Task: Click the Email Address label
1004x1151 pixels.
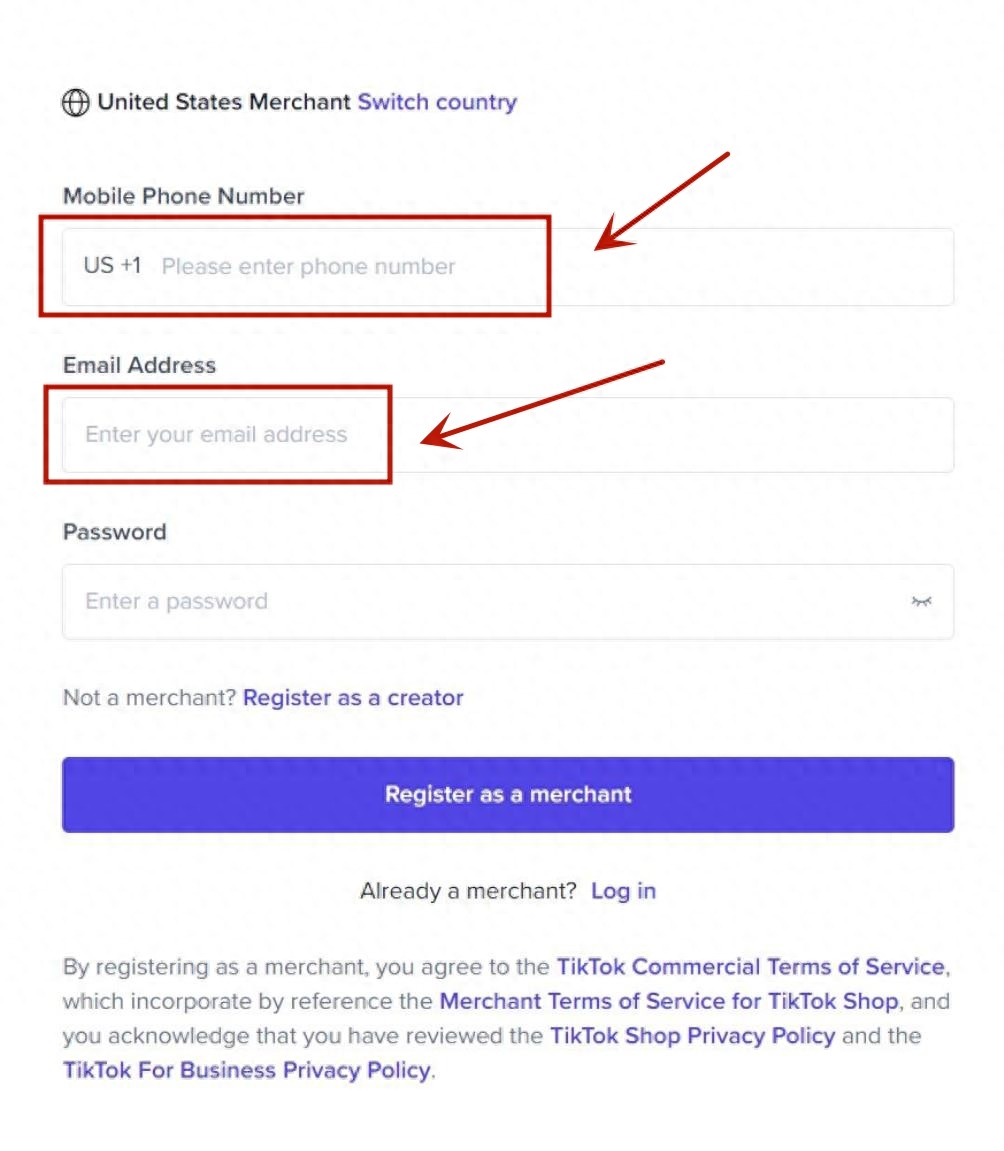Action: 139,365
